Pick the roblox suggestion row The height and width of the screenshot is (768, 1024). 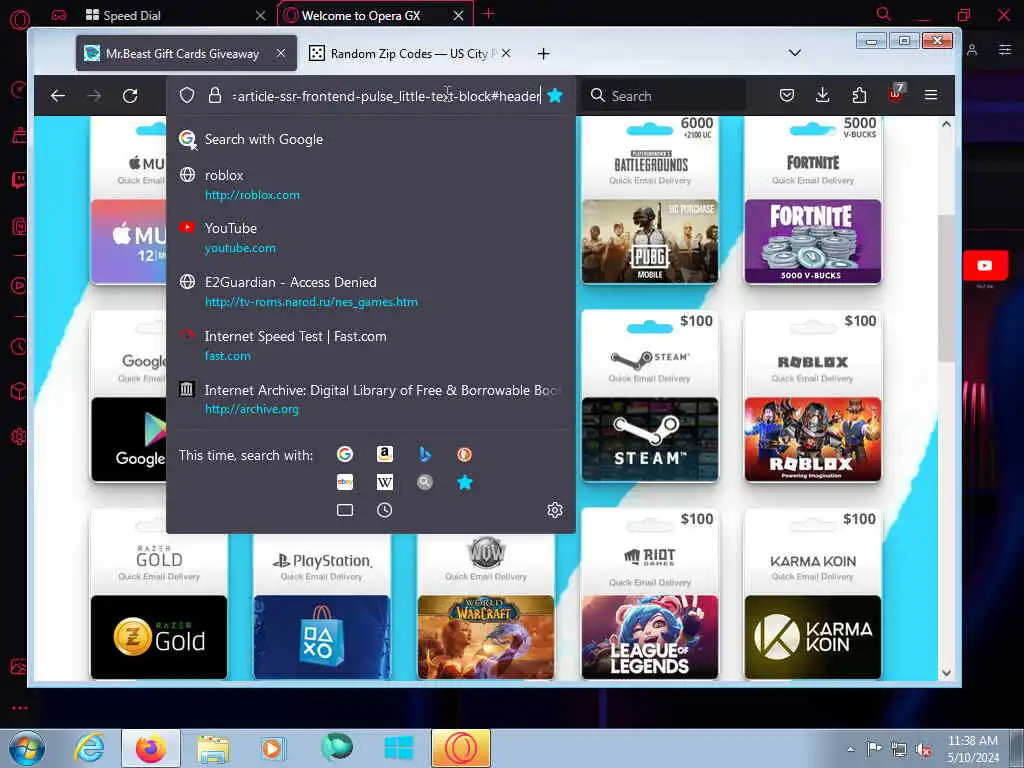(370, 185)
